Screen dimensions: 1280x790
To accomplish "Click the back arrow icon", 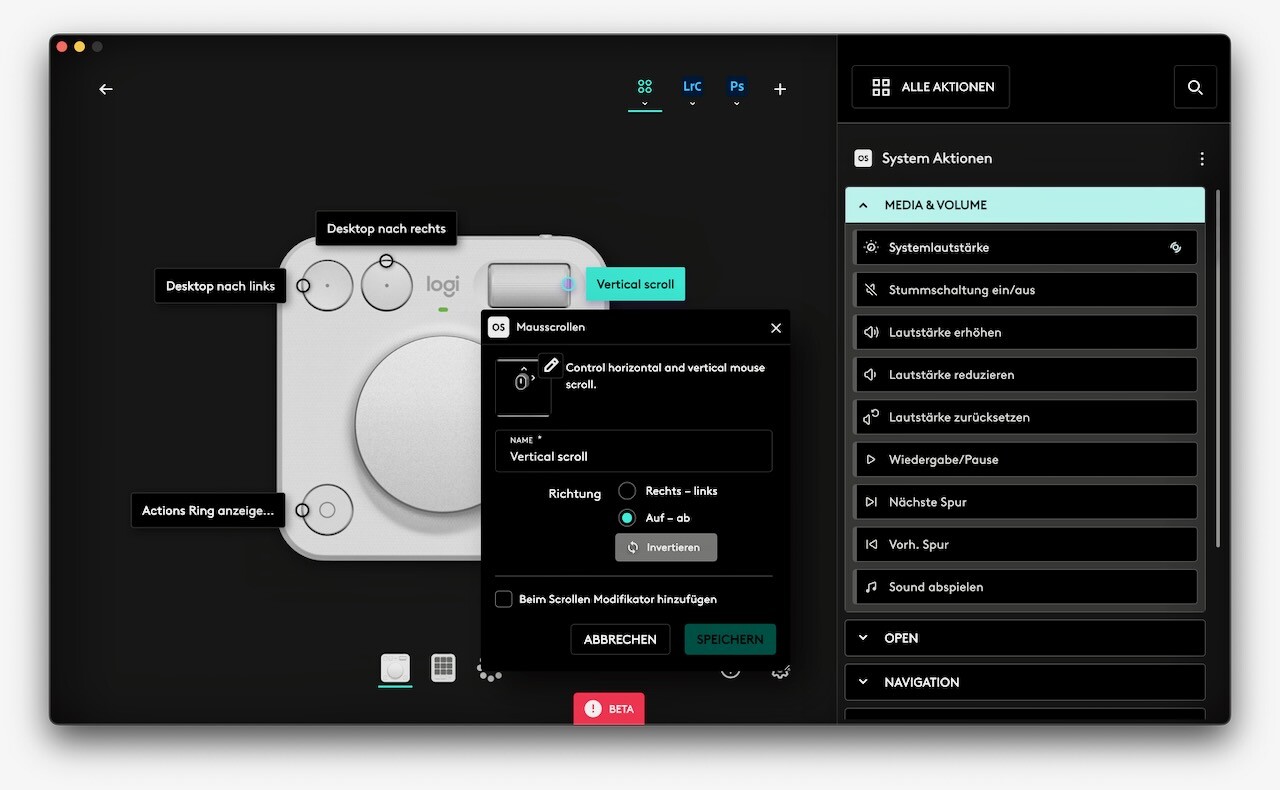I will tap(106, 89).
